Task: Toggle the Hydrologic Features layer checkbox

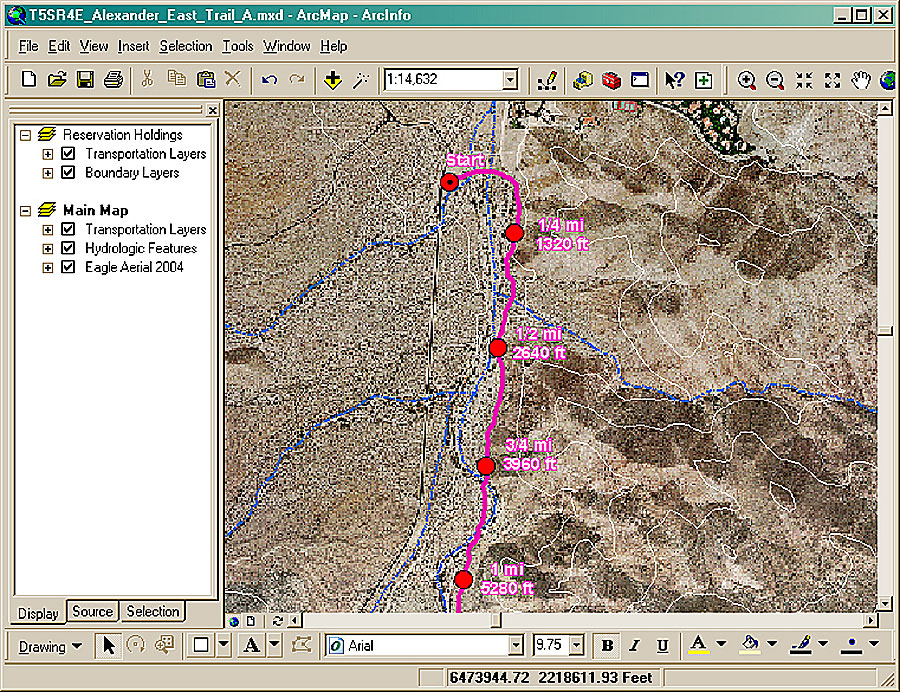Action: click(x=68, y=248)
